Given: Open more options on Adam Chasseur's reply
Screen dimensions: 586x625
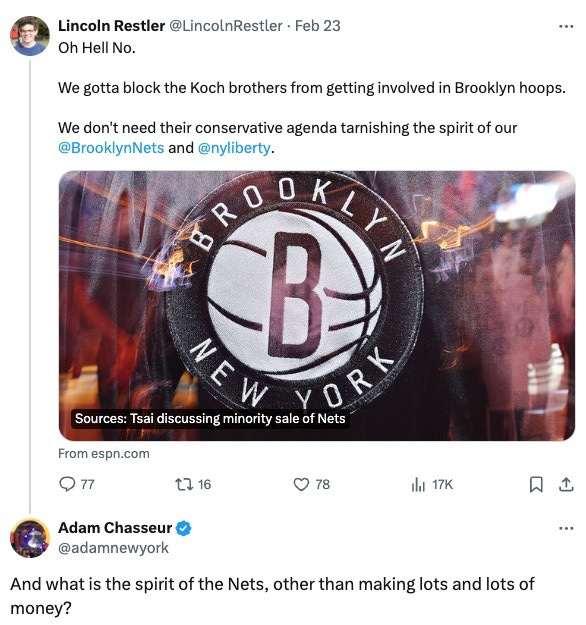Looking at the screenshot, I should 566,529.
